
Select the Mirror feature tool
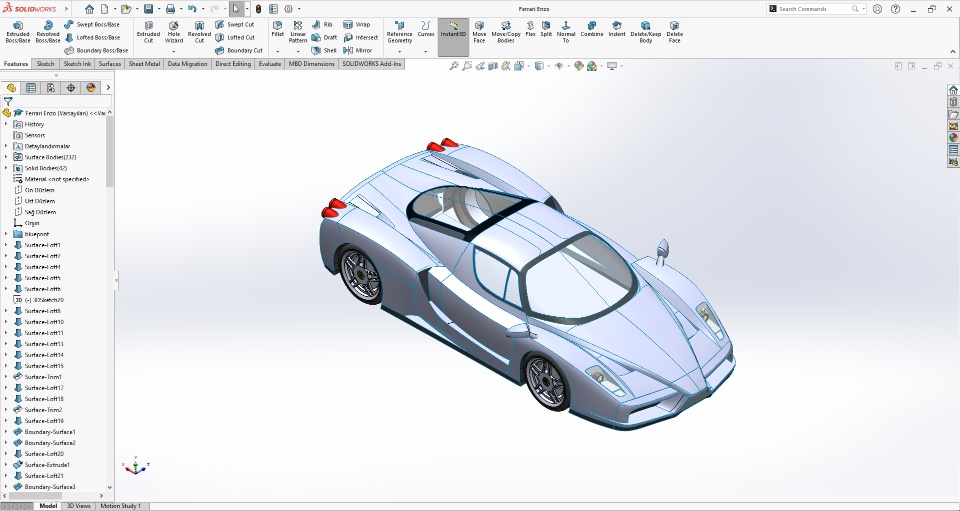pyautogui.click(x=357, y=50)
